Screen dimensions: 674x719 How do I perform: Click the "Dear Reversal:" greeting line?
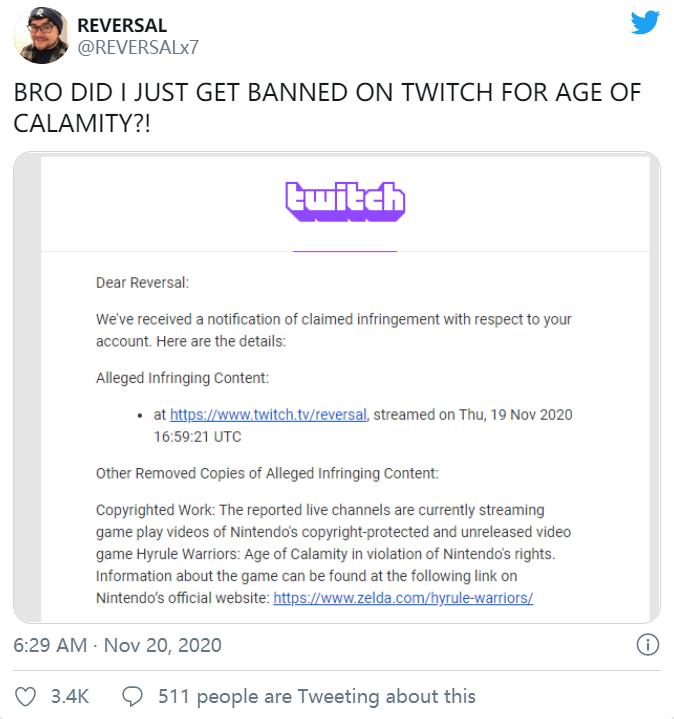pos(142,283)
